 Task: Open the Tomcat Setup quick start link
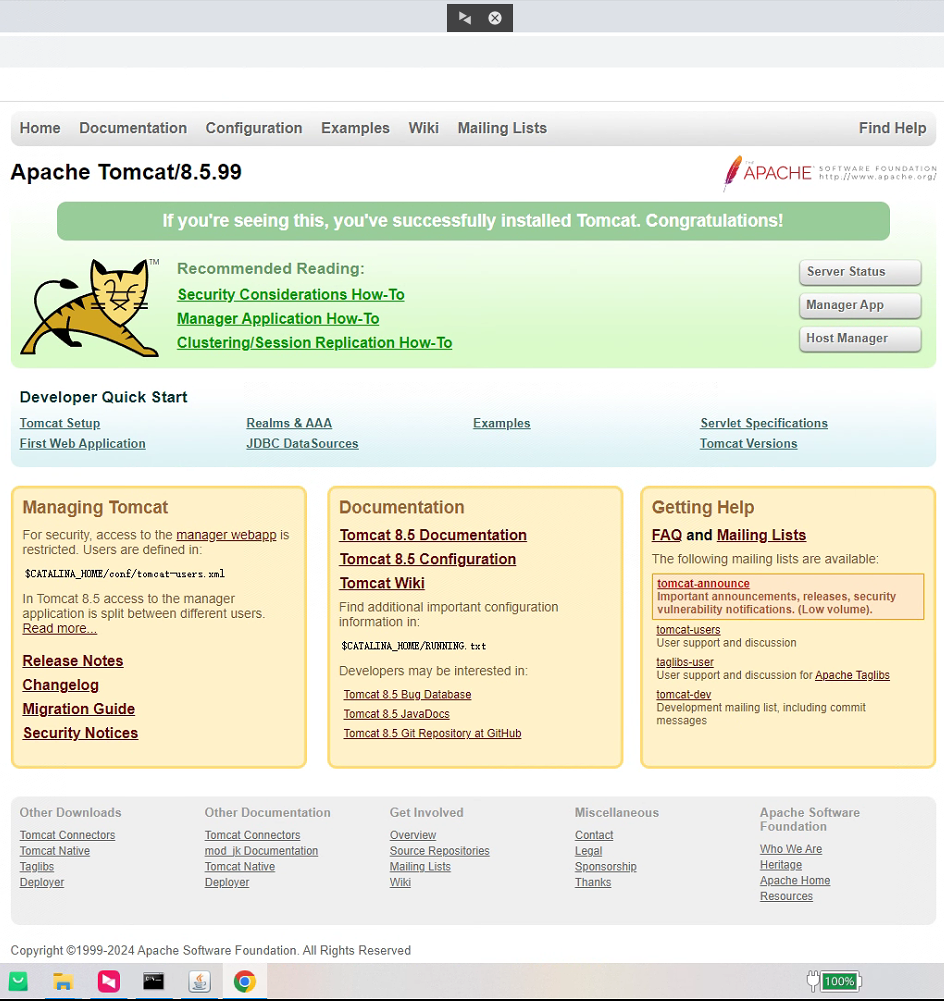pyautogui.click(x=60, y=423)
